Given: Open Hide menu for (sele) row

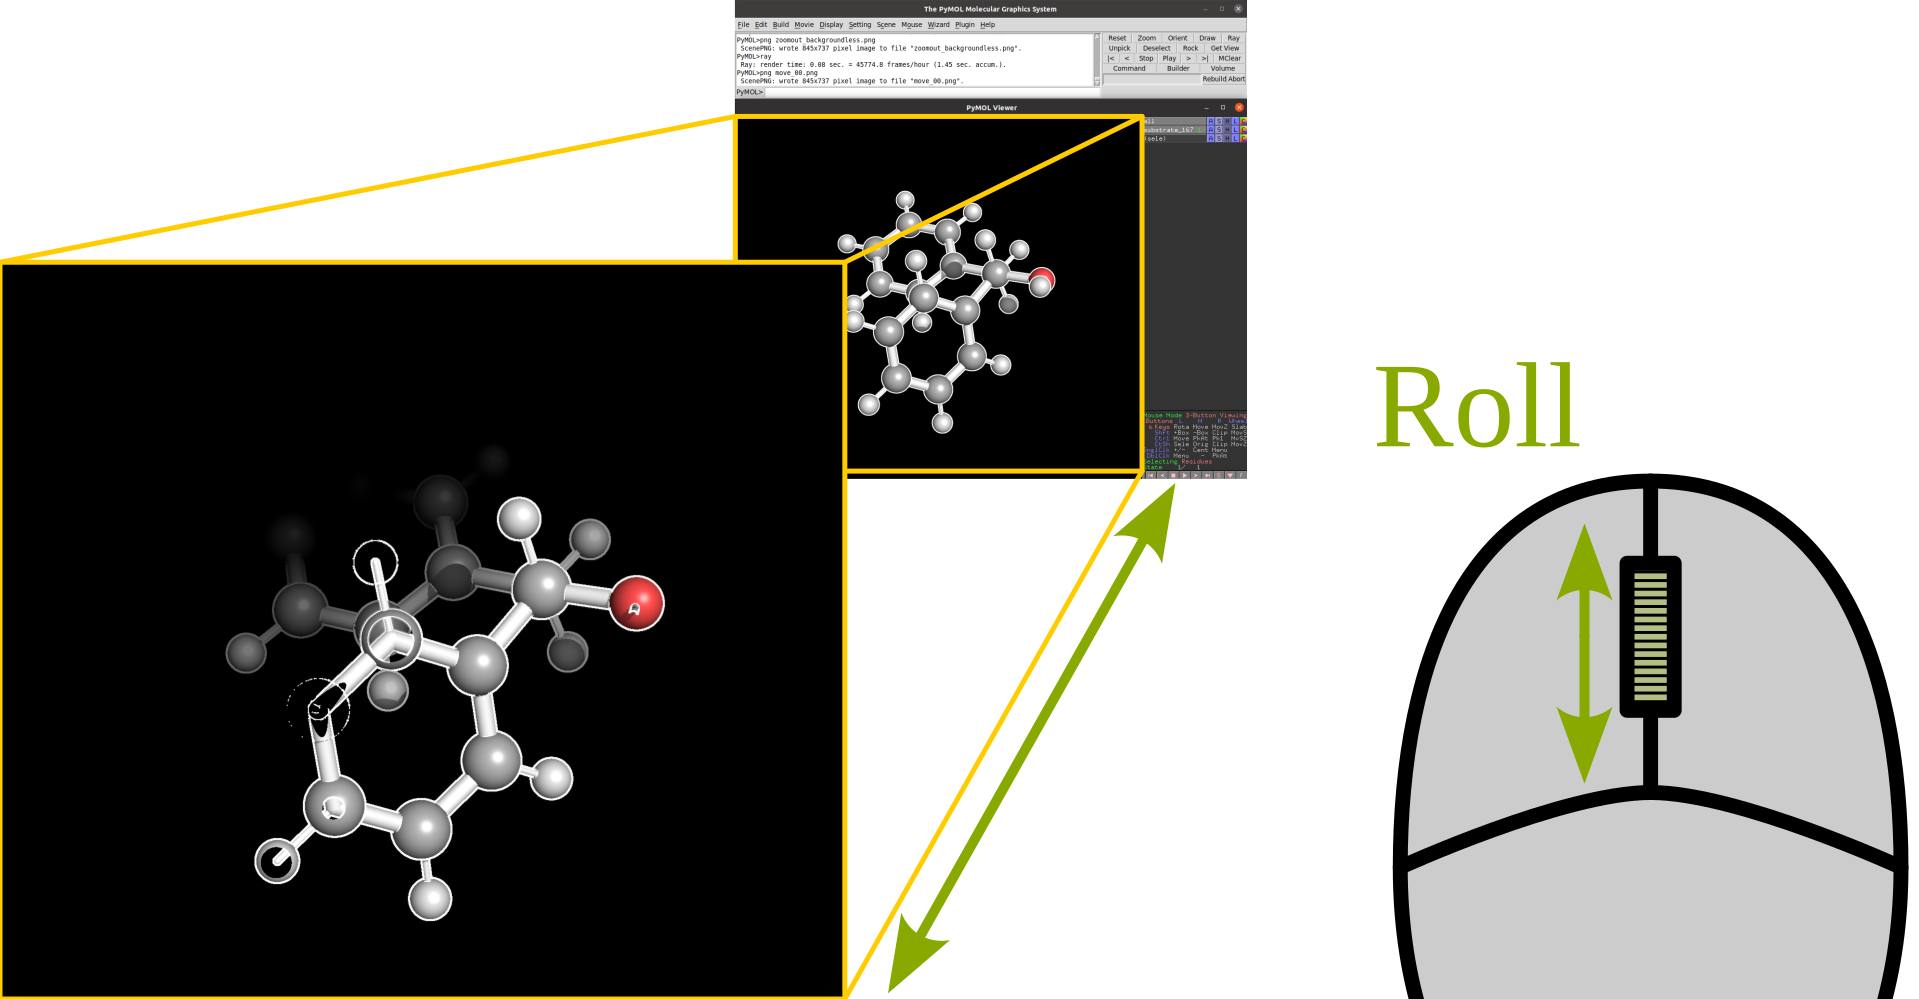Looking at the screenshot, I should tap(1227, 138).
